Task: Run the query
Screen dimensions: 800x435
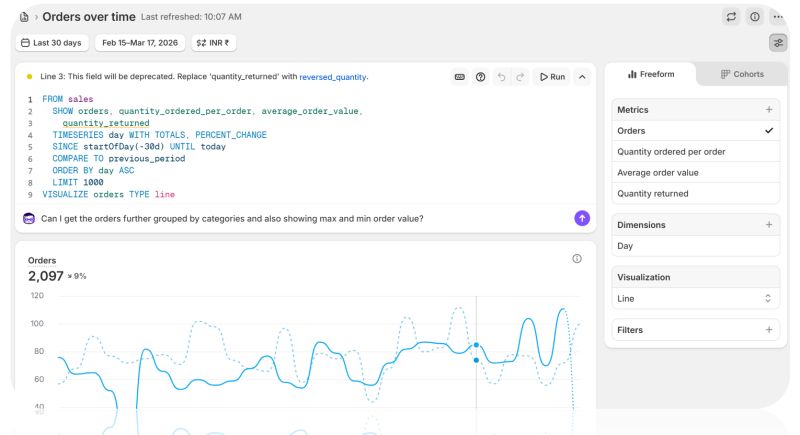Action: click(551, 77)
